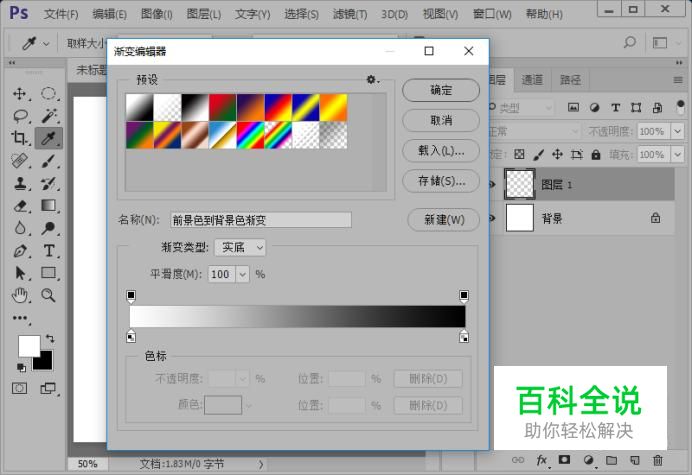Switch to the 通道 tab

(532, 80)
